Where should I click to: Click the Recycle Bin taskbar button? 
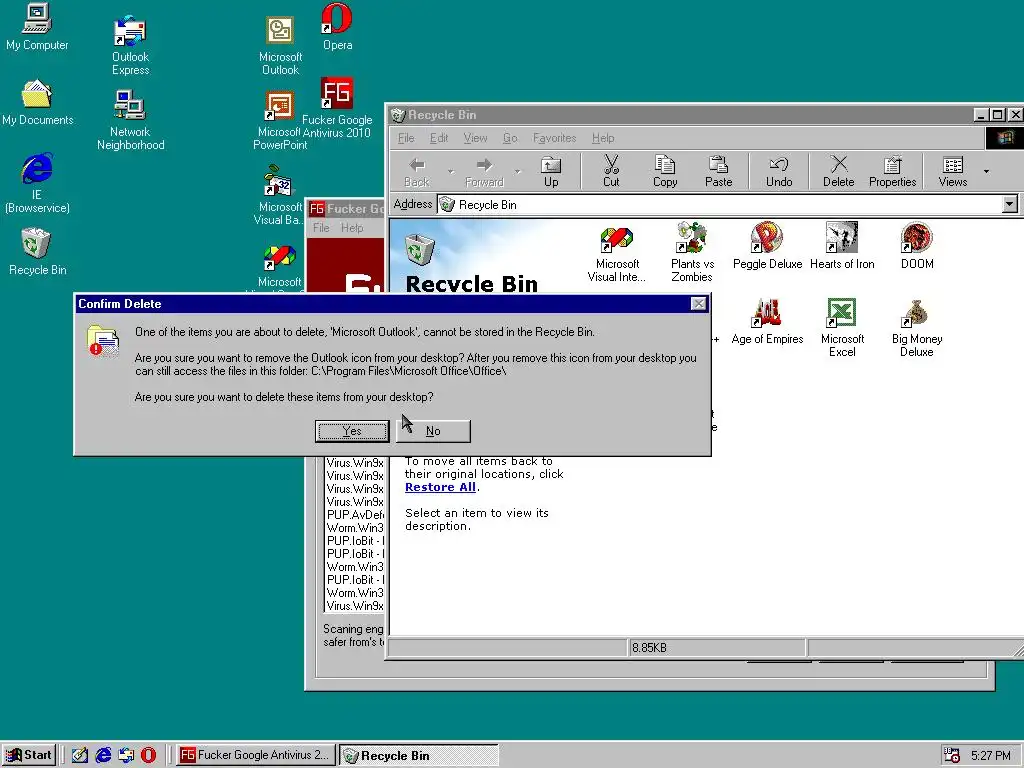tap(418, 755)
